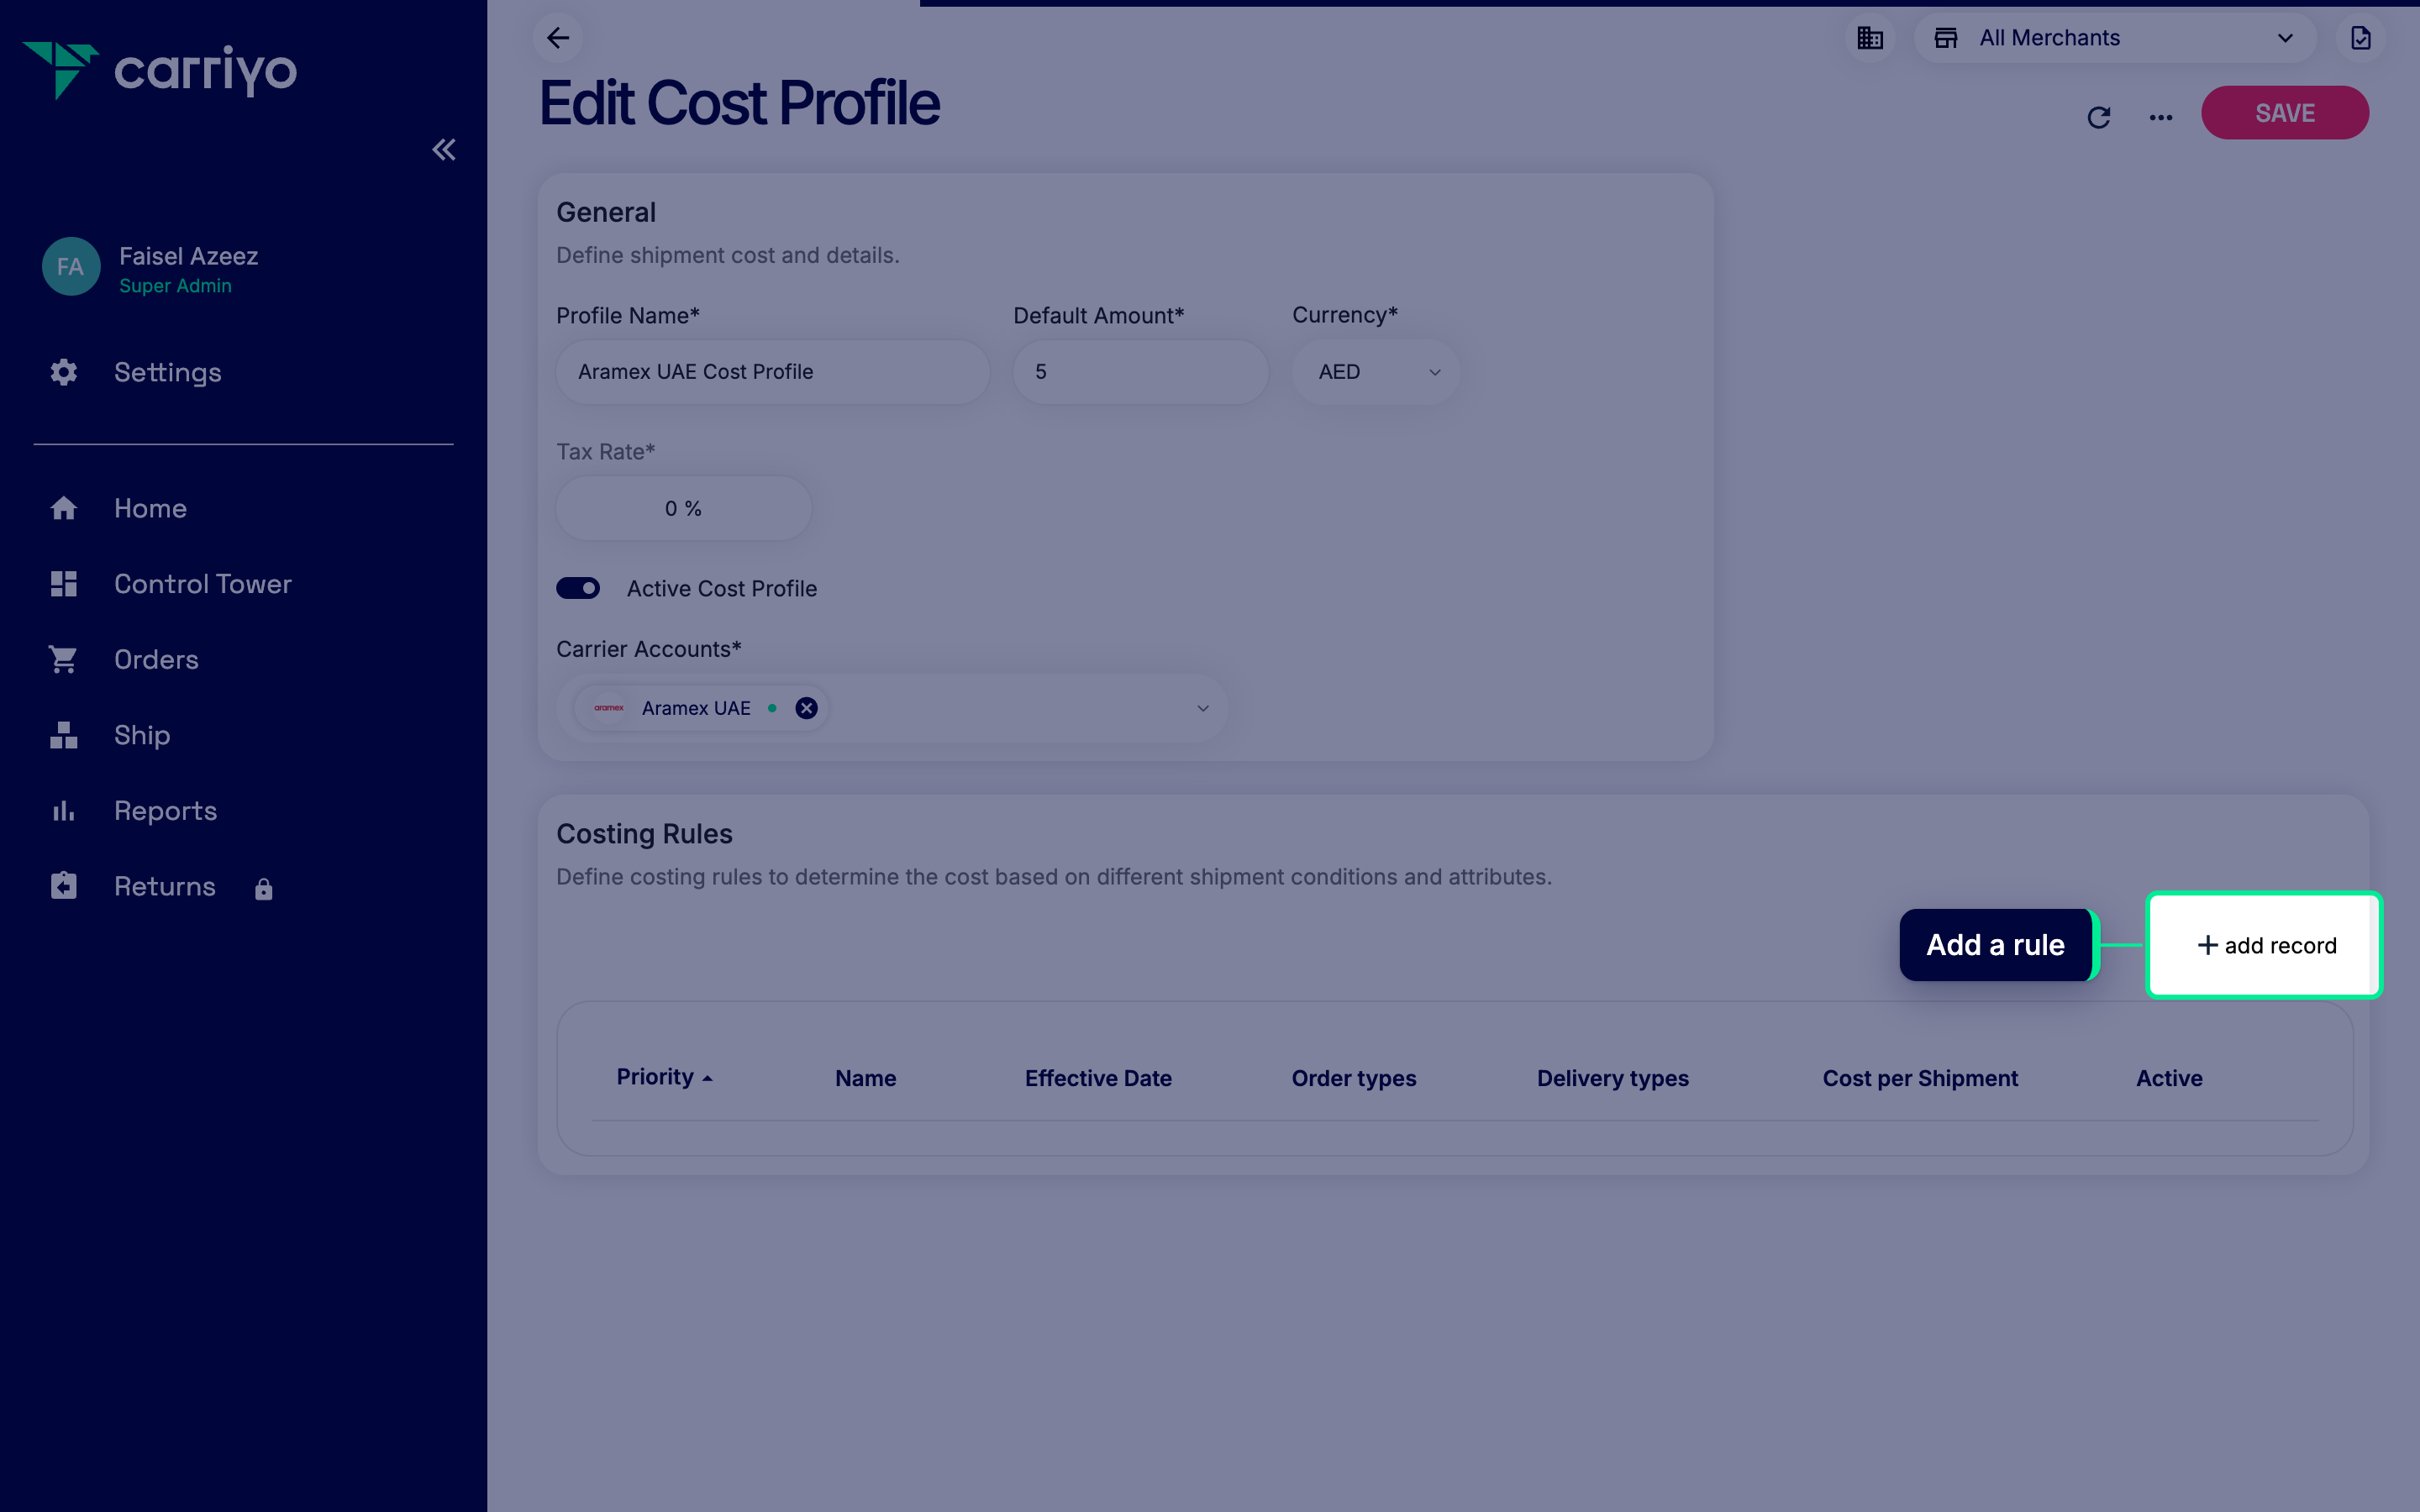
Task: Remove Aramex UAE carrier account chip
Action: (x=806, y=708)
